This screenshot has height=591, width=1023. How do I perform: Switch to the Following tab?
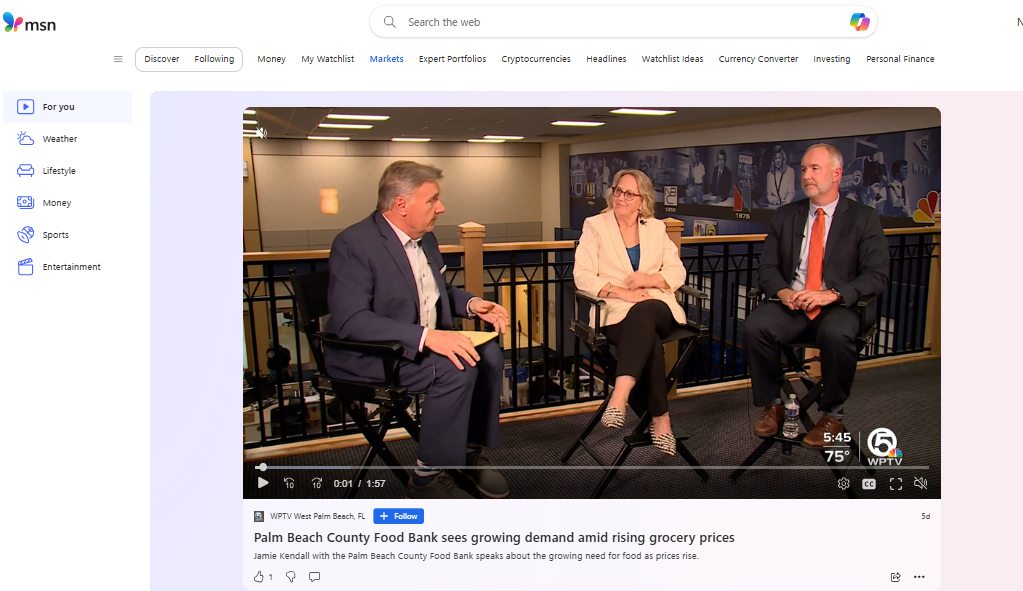point(214,59)
